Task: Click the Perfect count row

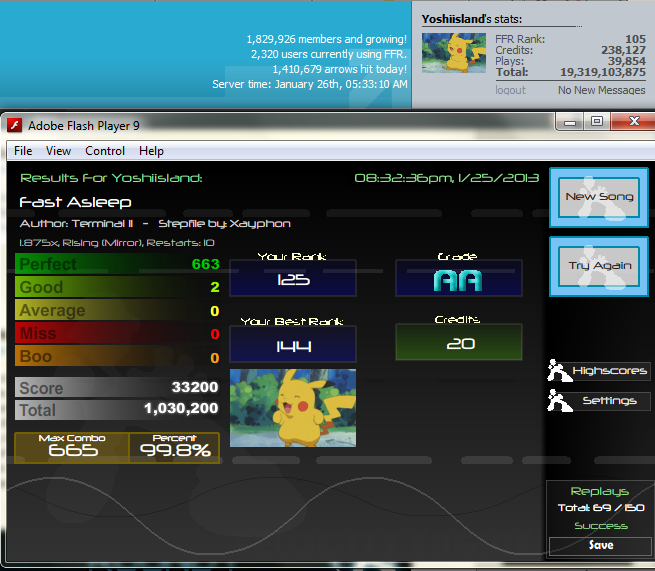Action: click(x=118, y=264)
